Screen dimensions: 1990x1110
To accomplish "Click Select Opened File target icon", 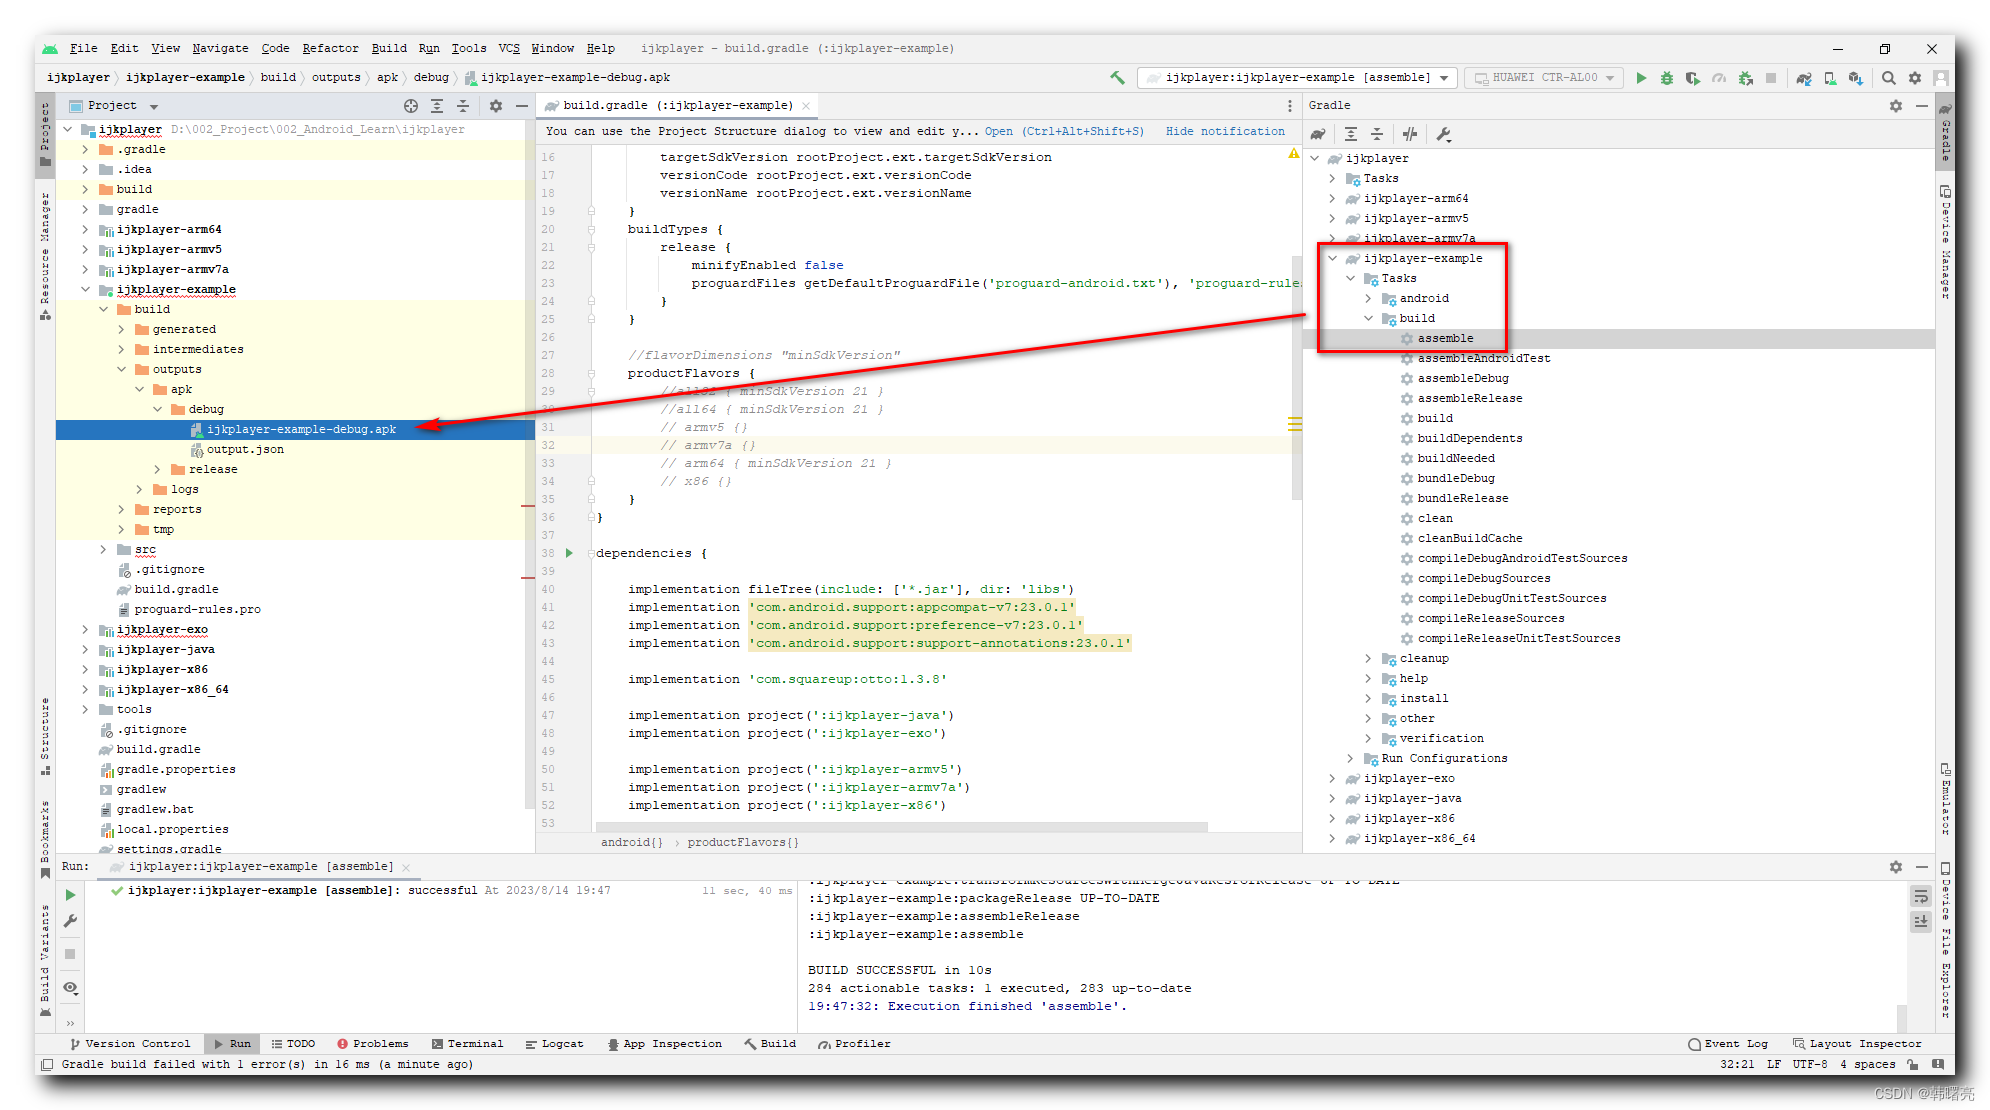I will pos(410,106).
